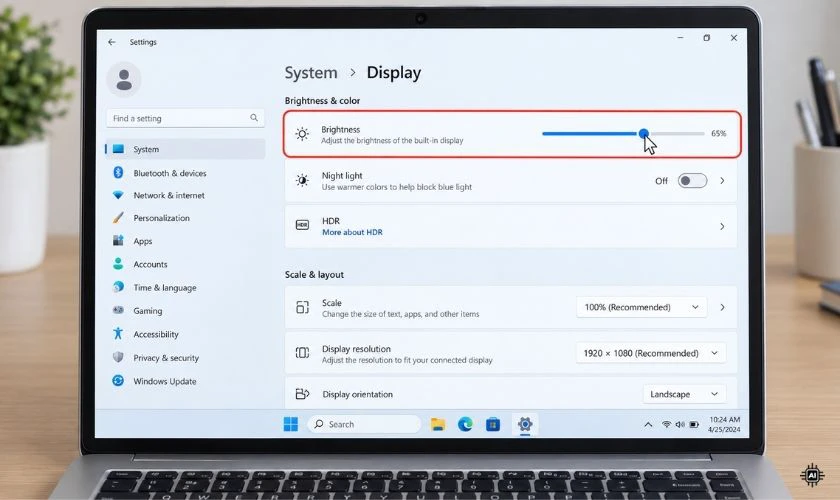
Task: Click the Personalization paintbrush icon
Action: click(x=118, y=218)
